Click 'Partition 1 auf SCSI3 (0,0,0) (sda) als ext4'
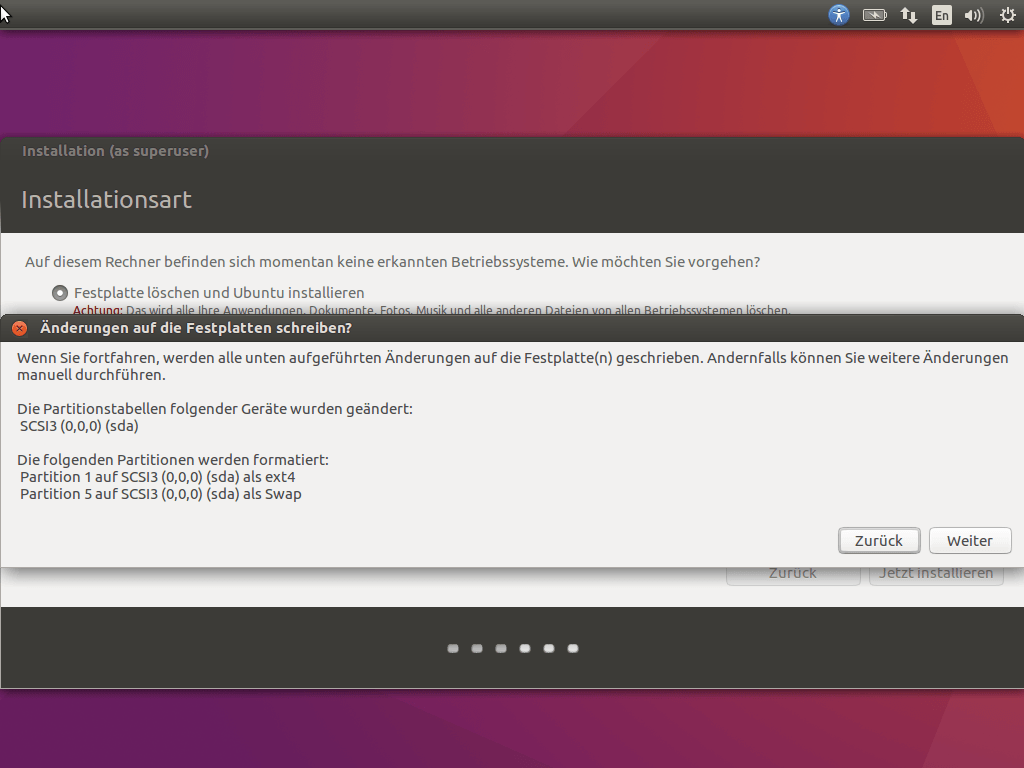Image resolution: width=1024 pixels, height=768 pixels. coord(157,477)
